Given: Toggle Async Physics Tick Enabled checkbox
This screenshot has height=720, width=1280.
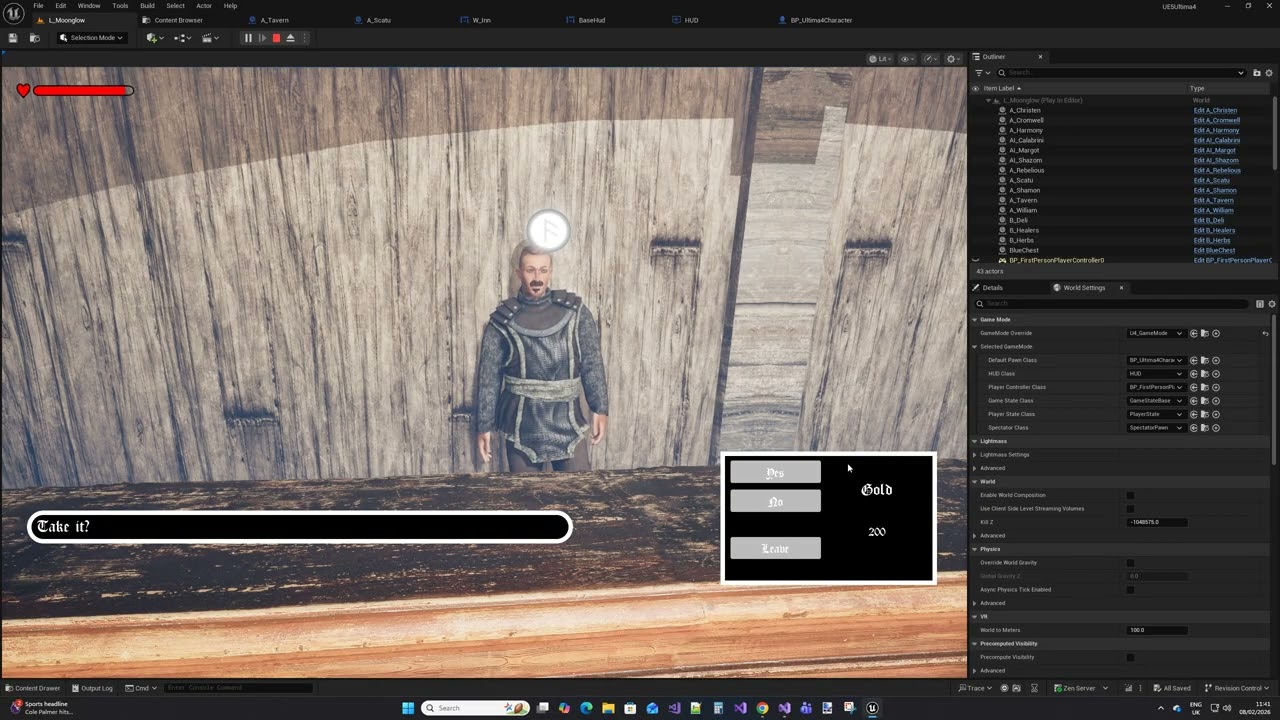Looking at the screenshot, I should coord(1131,590).
